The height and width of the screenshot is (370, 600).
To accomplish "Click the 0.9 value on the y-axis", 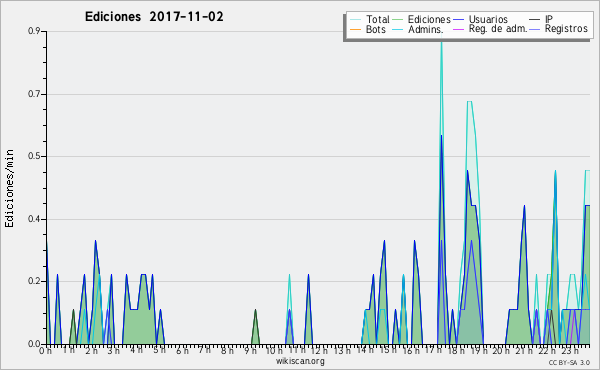I will 34,31.
